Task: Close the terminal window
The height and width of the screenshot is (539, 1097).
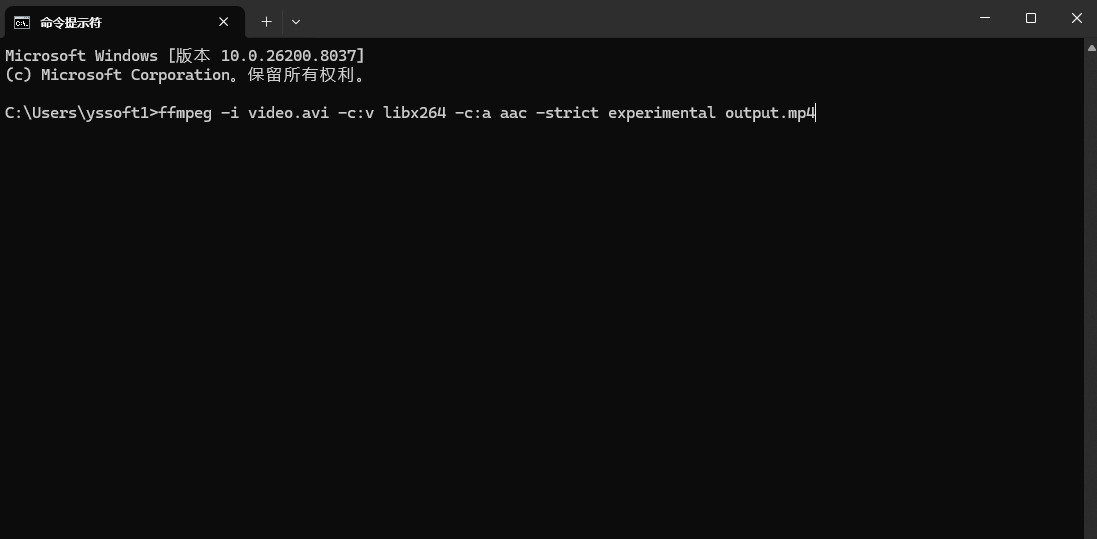Action: click(1077, 18)
